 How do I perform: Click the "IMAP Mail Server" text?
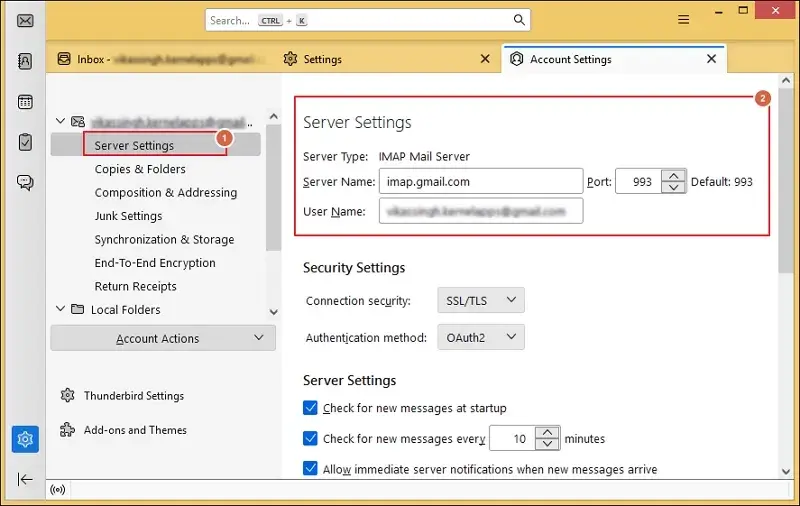(x=424, y=157)
